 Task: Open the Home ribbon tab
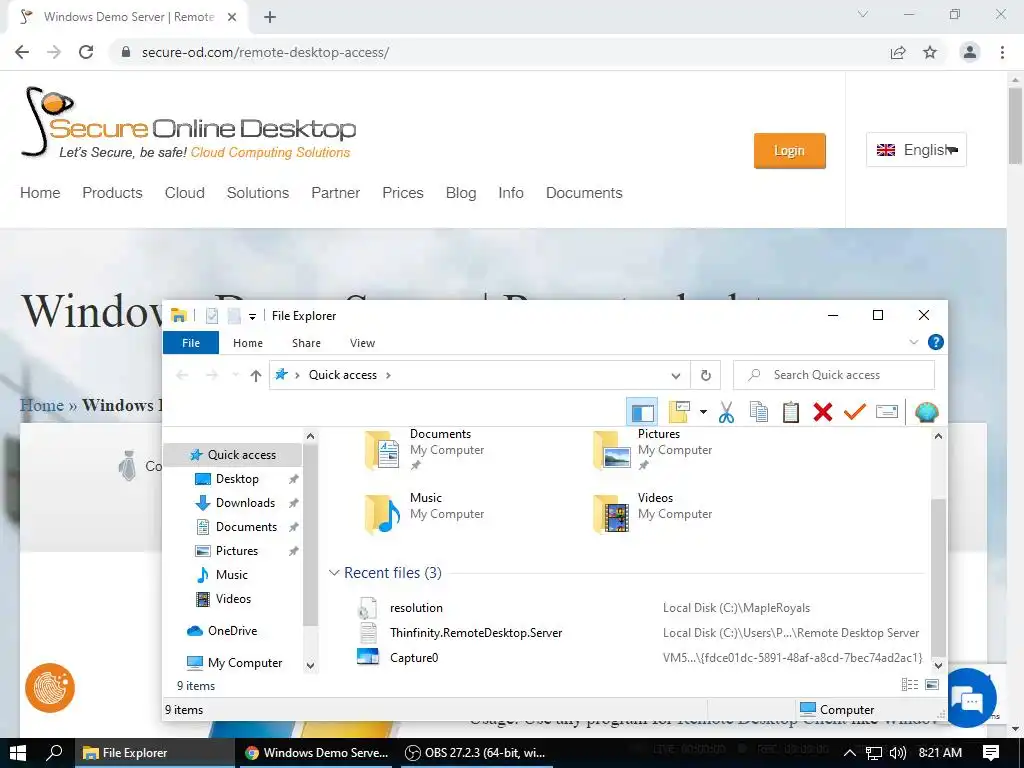click(248, 343)
